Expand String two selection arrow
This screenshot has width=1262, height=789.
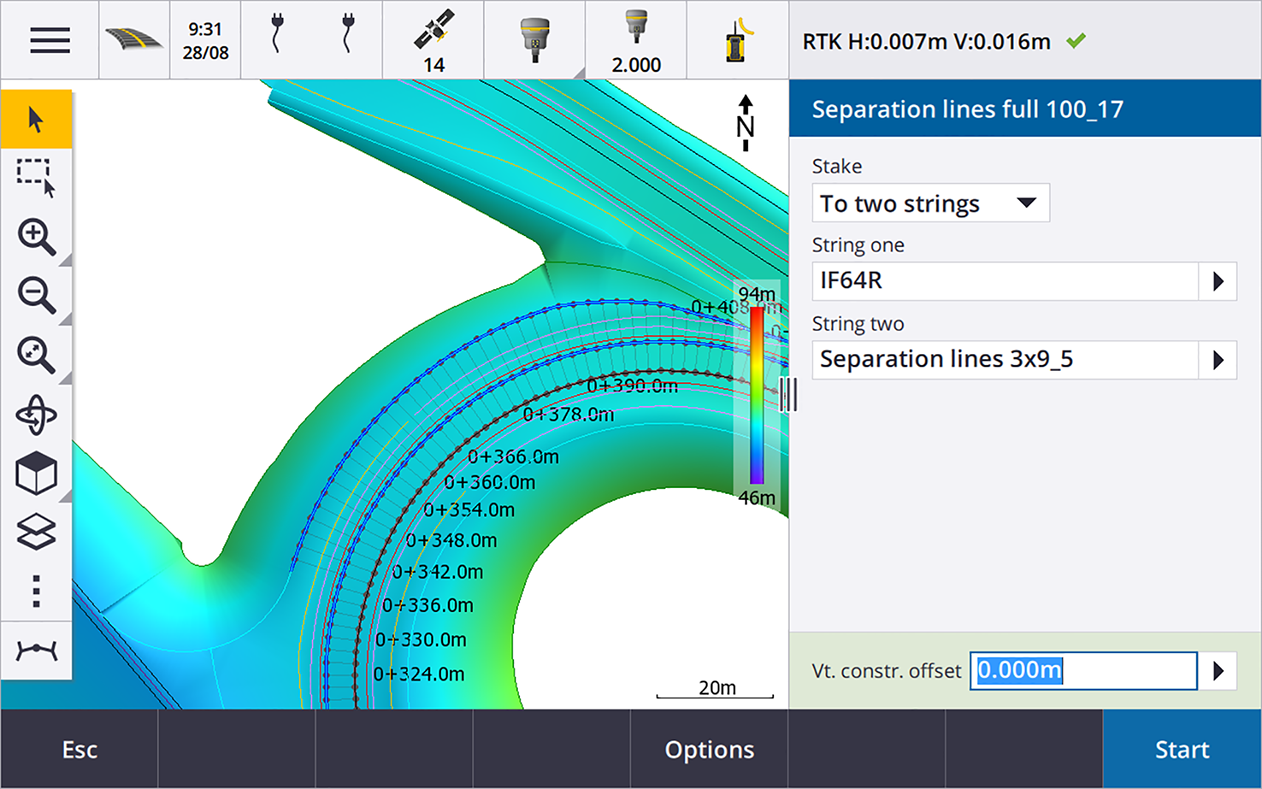[1217, 360]
